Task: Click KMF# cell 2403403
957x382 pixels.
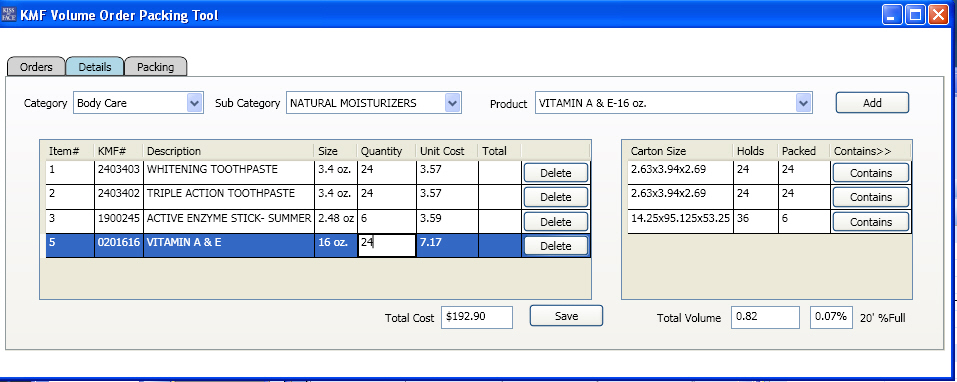Action: pos(119,172)
